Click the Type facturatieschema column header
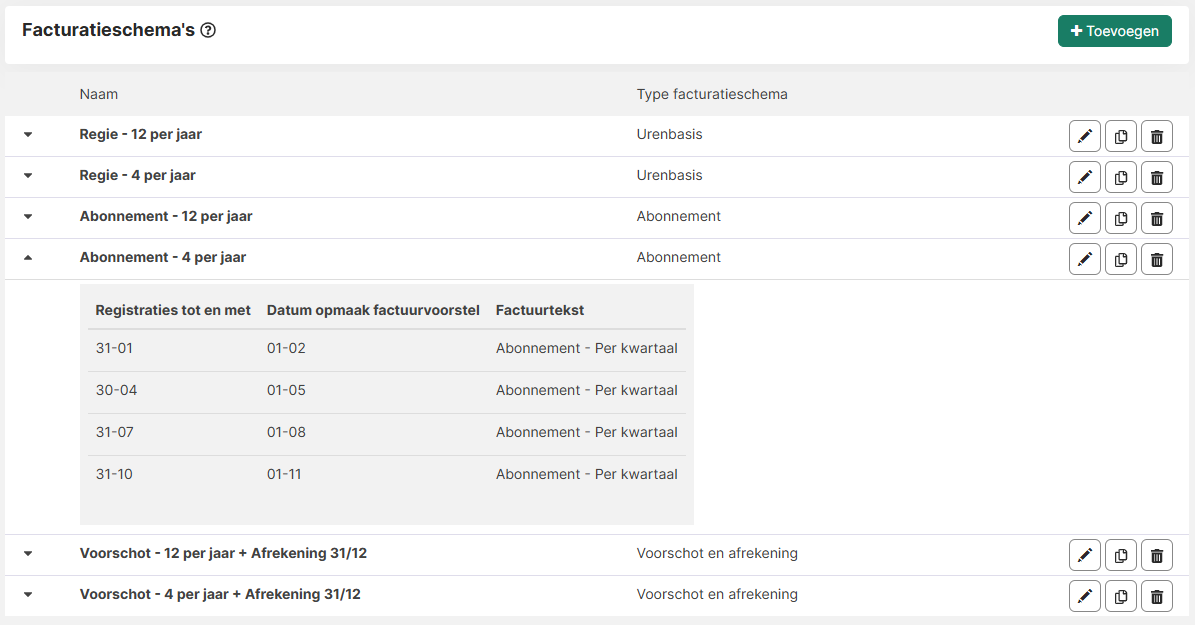The image size is (1195, 625). 712,94
